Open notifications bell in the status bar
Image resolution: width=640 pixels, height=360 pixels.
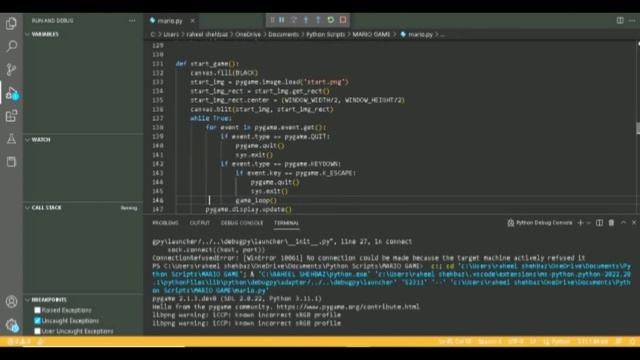pyautogui.click(x=632, y=341)
